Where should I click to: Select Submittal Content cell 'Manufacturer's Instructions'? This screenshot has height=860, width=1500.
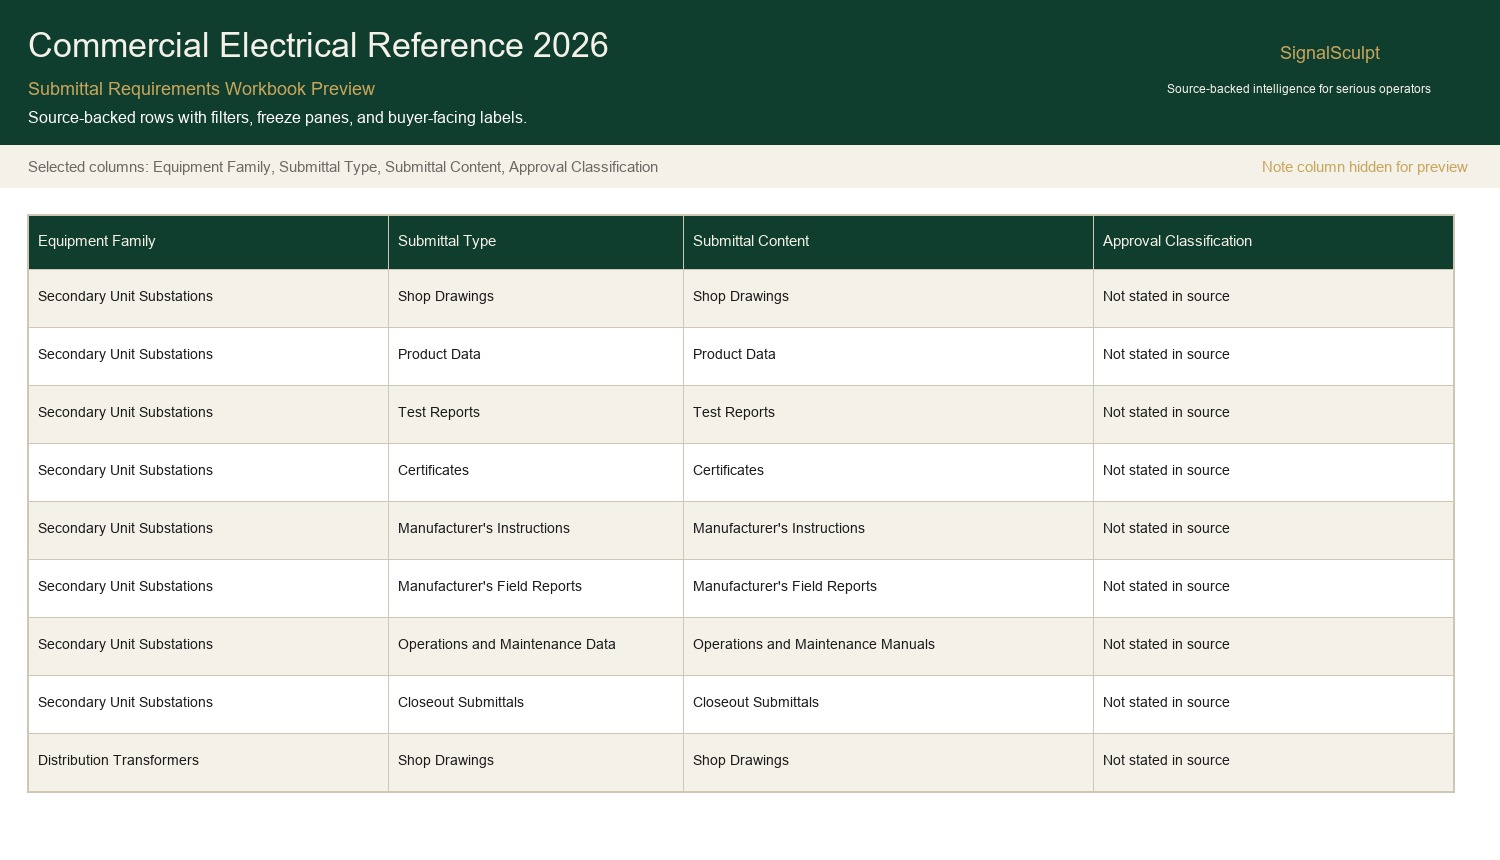coord(888,530)
